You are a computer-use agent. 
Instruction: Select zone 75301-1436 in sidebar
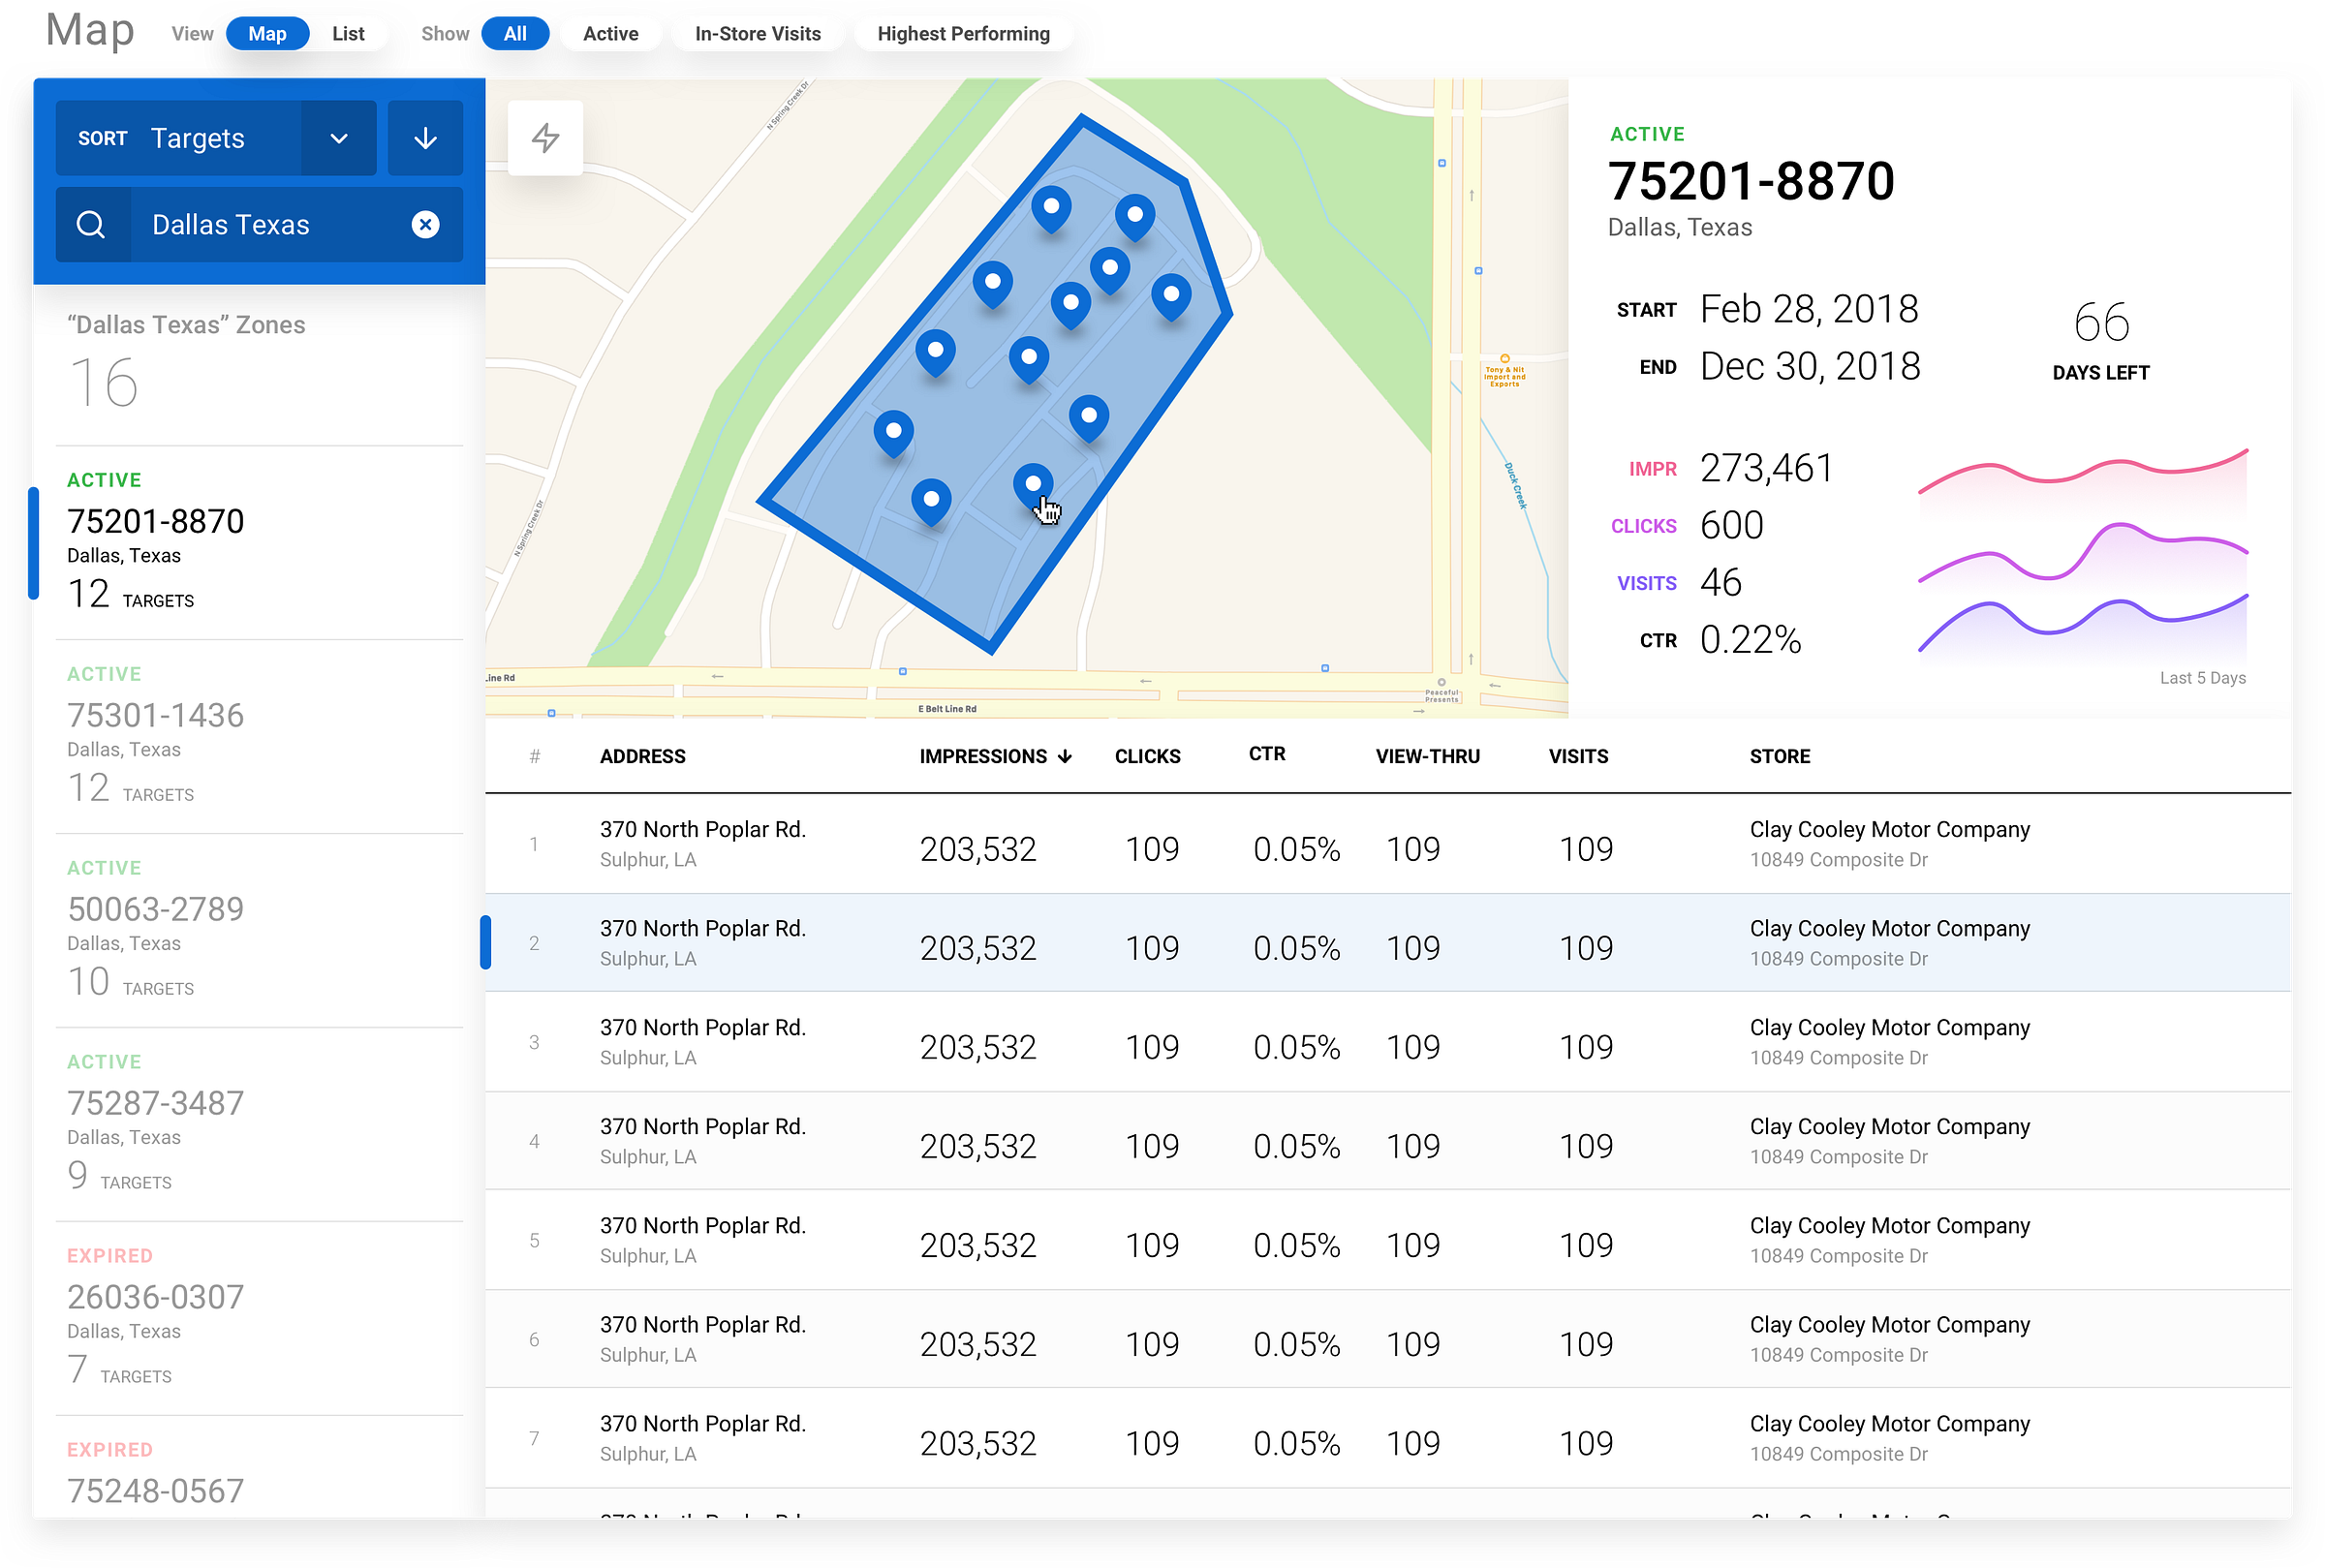[x=156, y=715]
